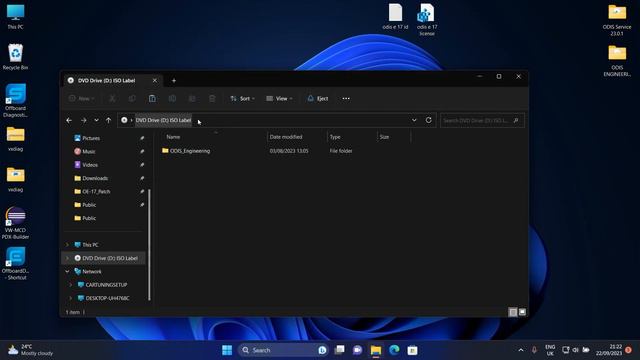
Task: Click the Rename icon in Explorer toolbar
Action: 172,98
